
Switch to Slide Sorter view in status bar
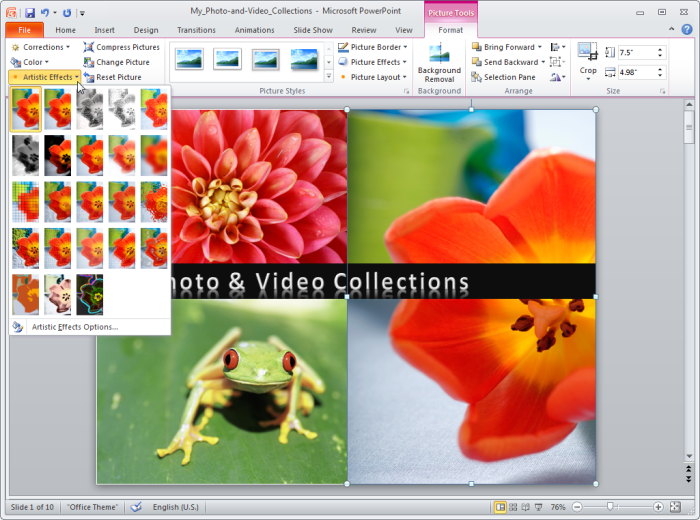(513, 507)
